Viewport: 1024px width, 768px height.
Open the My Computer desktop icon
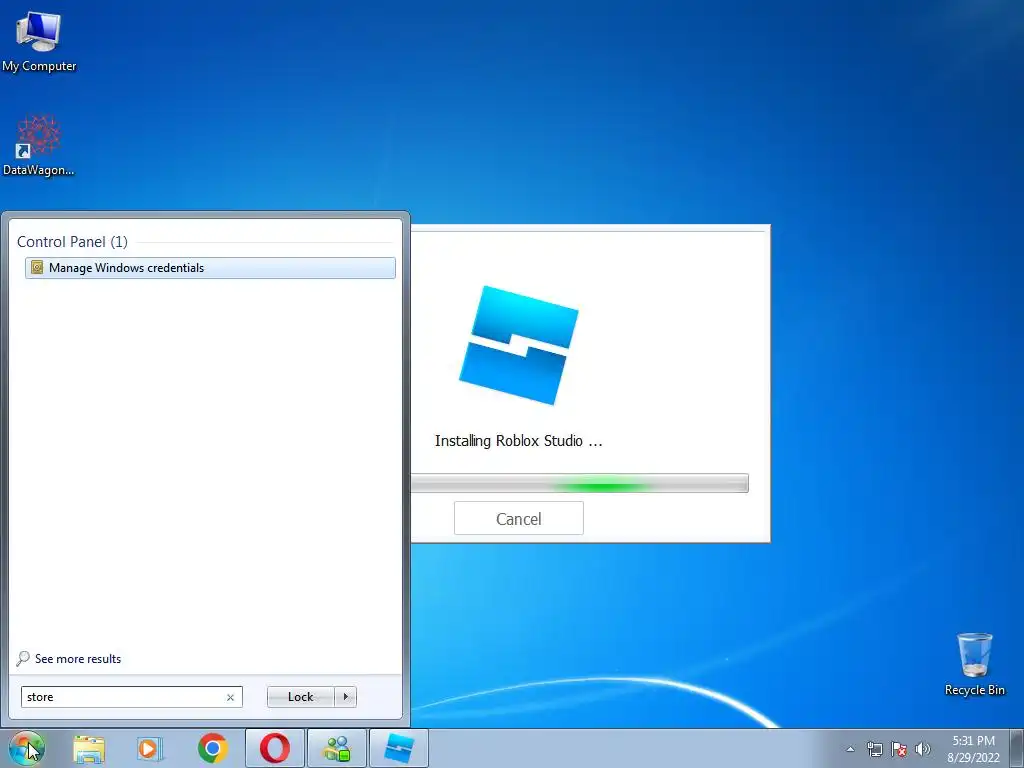tap(39, 41)
